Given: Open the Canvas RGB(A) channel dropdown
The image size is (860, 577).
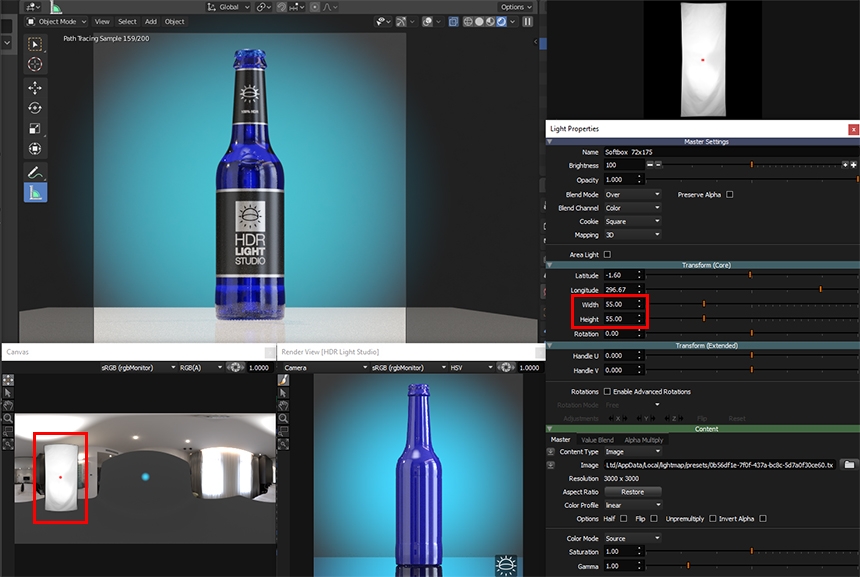Looking at the screenshot, I should click(200, 367).
